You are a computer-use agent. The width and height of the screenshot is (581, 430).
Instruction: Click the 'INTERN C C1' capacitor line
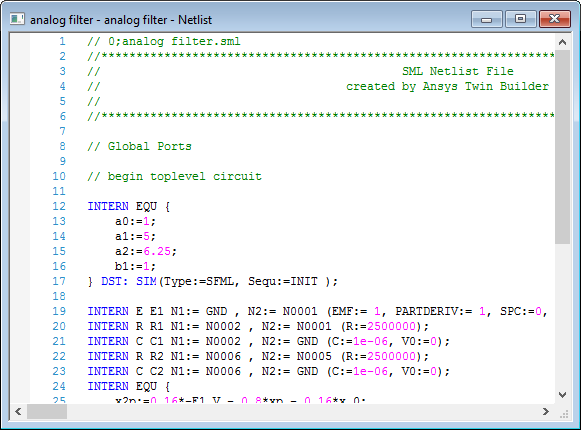click(x=268, y=341)
